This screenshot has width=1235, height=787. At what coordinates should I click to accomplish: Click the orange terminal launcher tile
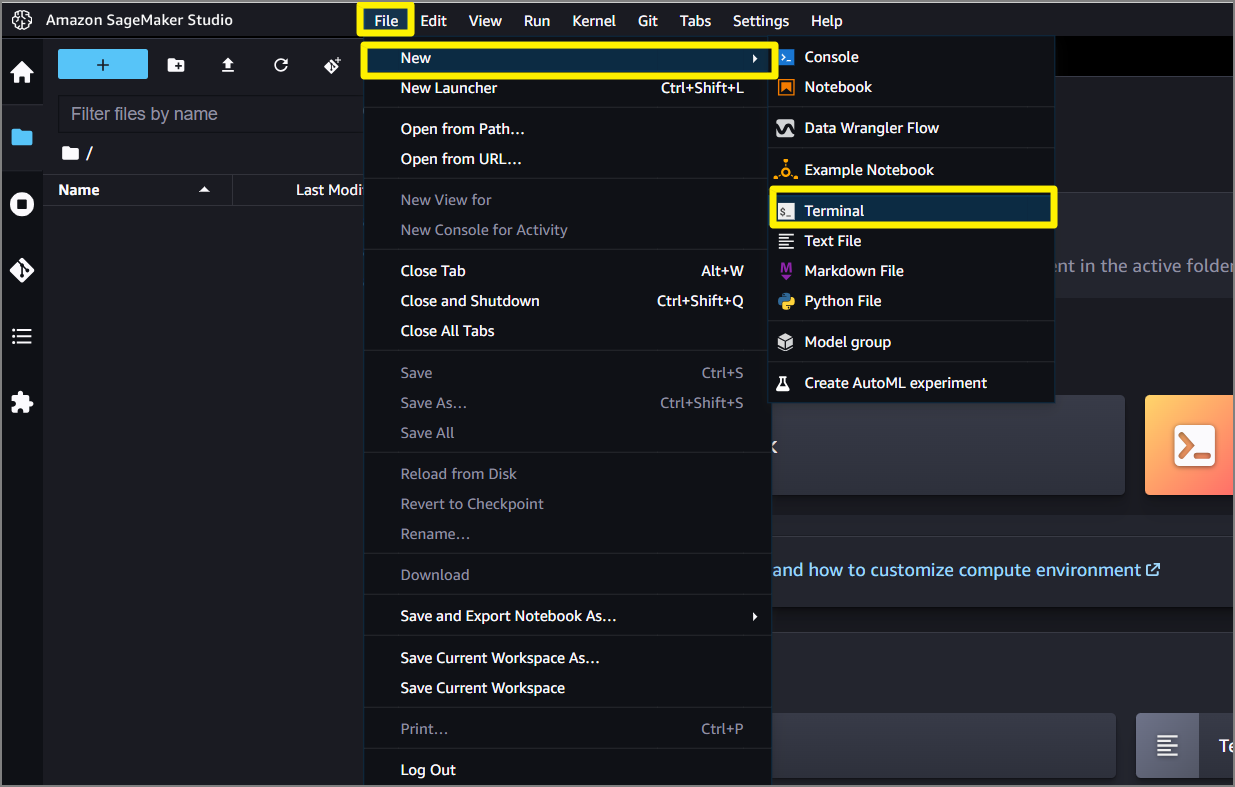[1189, 445]
